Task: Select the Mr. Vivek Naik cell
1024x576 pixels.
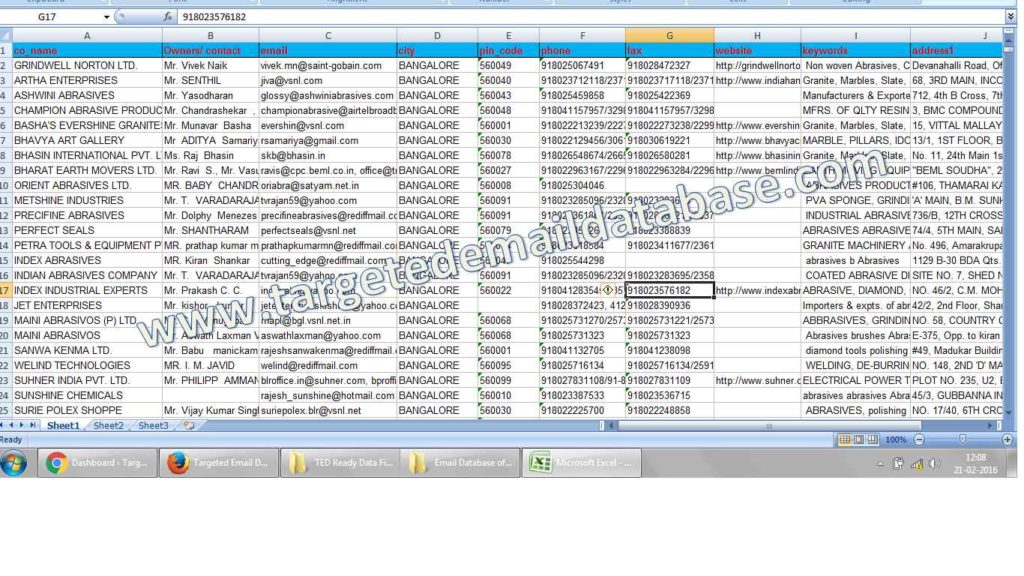Action: point(210,65)
